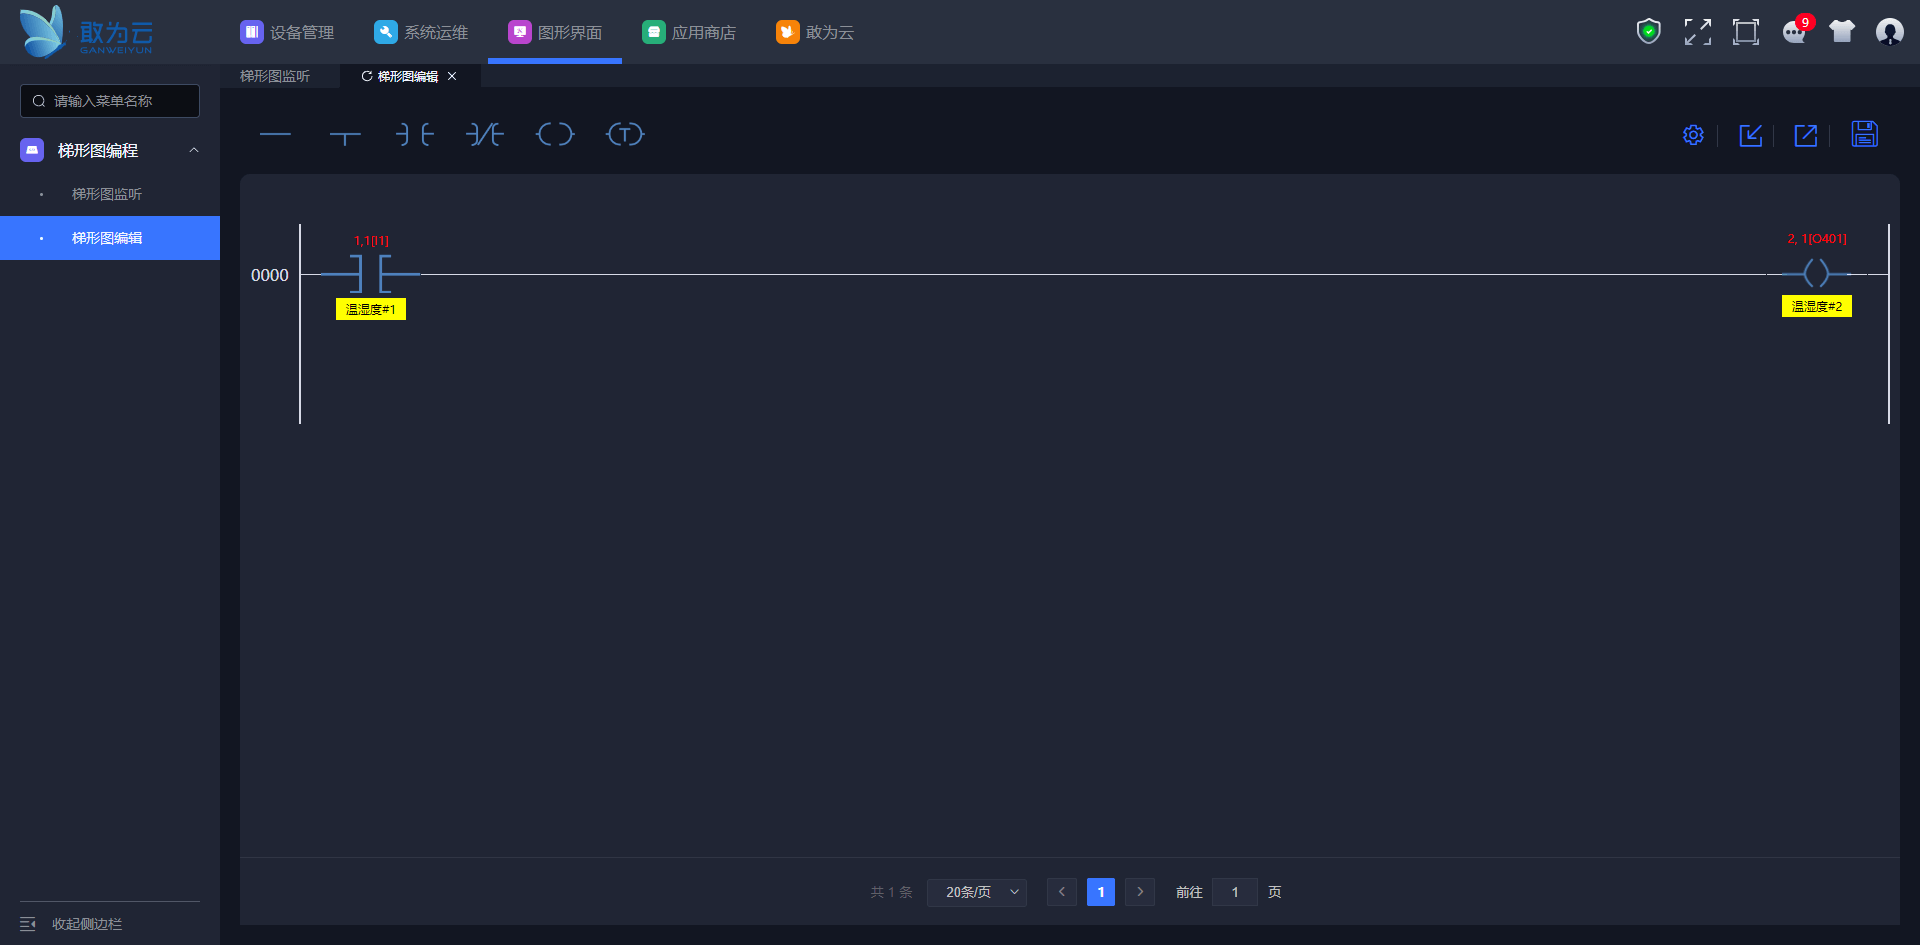Image resolution: width=1920 pixels, height=945 pixels.
Task: Click the 1,1[I1] address text
Action: (371, 241)
